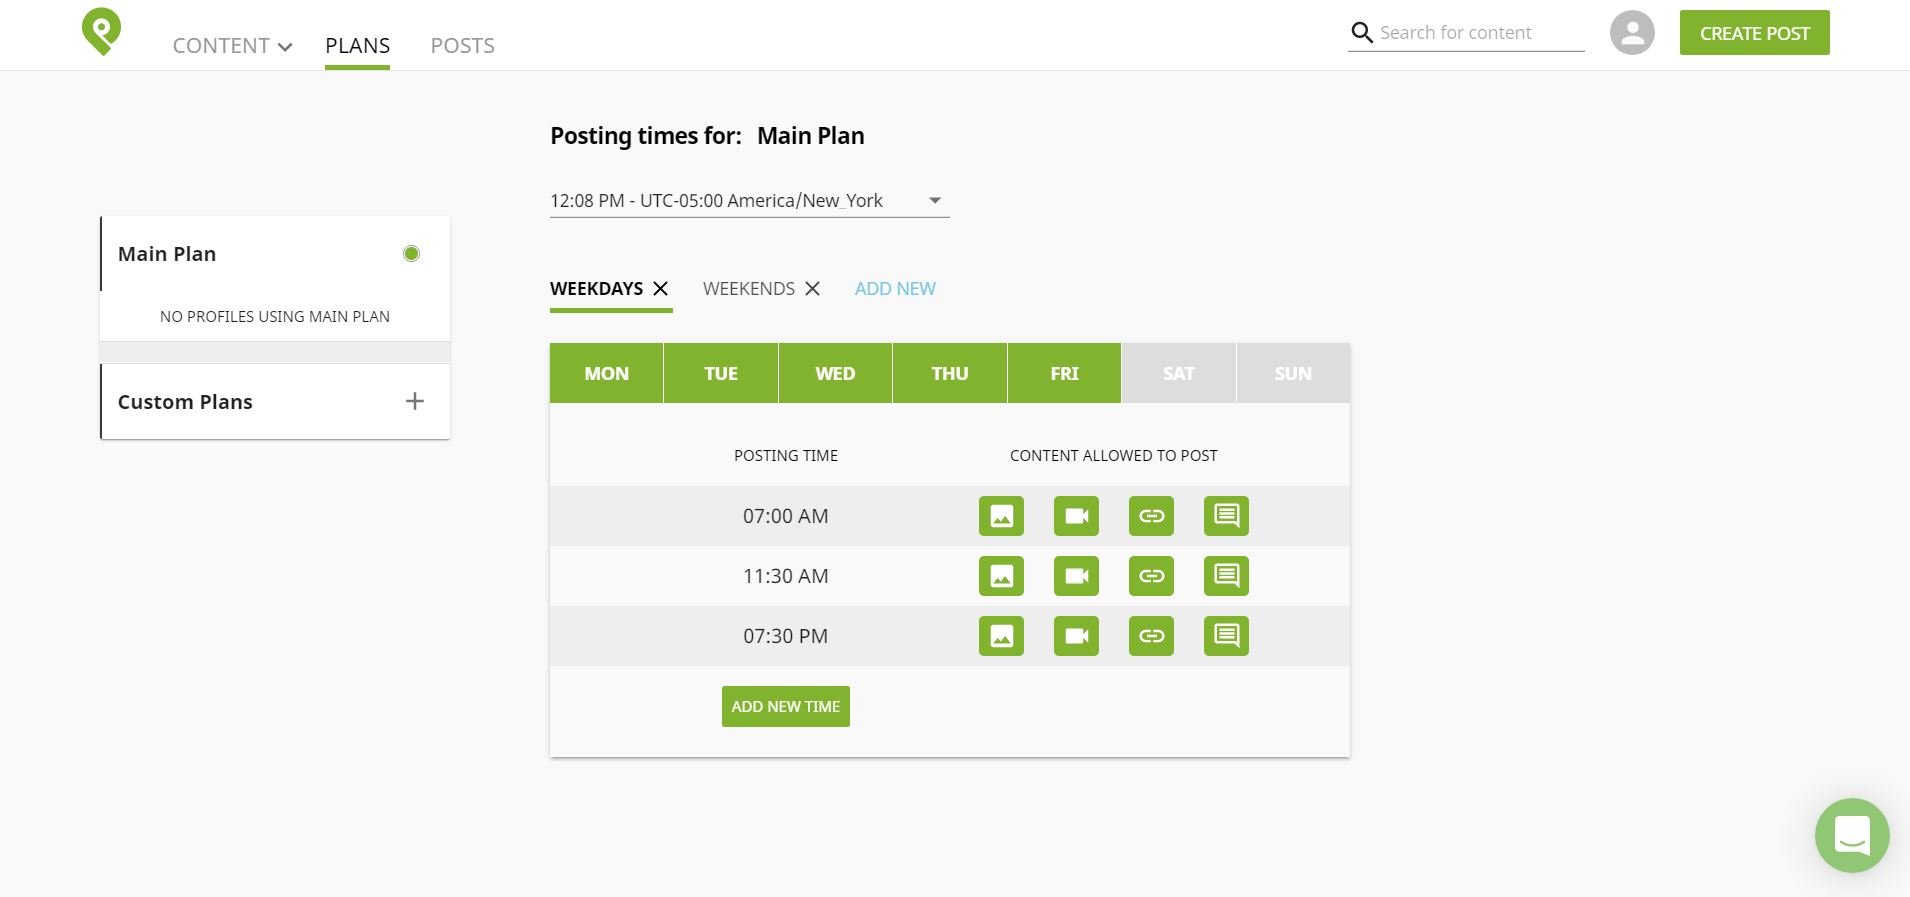The image size is (1910, 897).
Task: Toggle link content for 11:30 AM slot
Action: (1151, 576)
